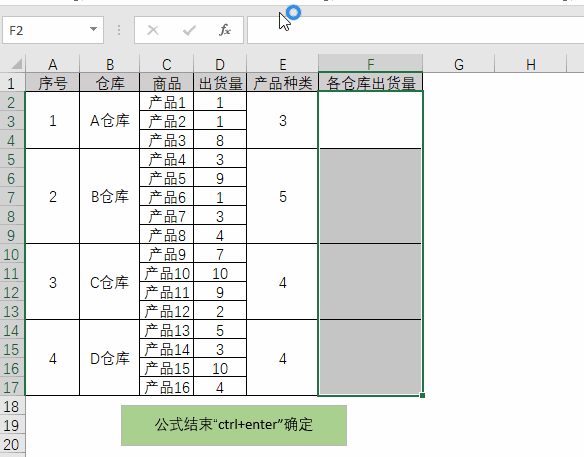Viewport: 584px width, 457px height.
Task: Select row 18 header
Action: (11, 406)
